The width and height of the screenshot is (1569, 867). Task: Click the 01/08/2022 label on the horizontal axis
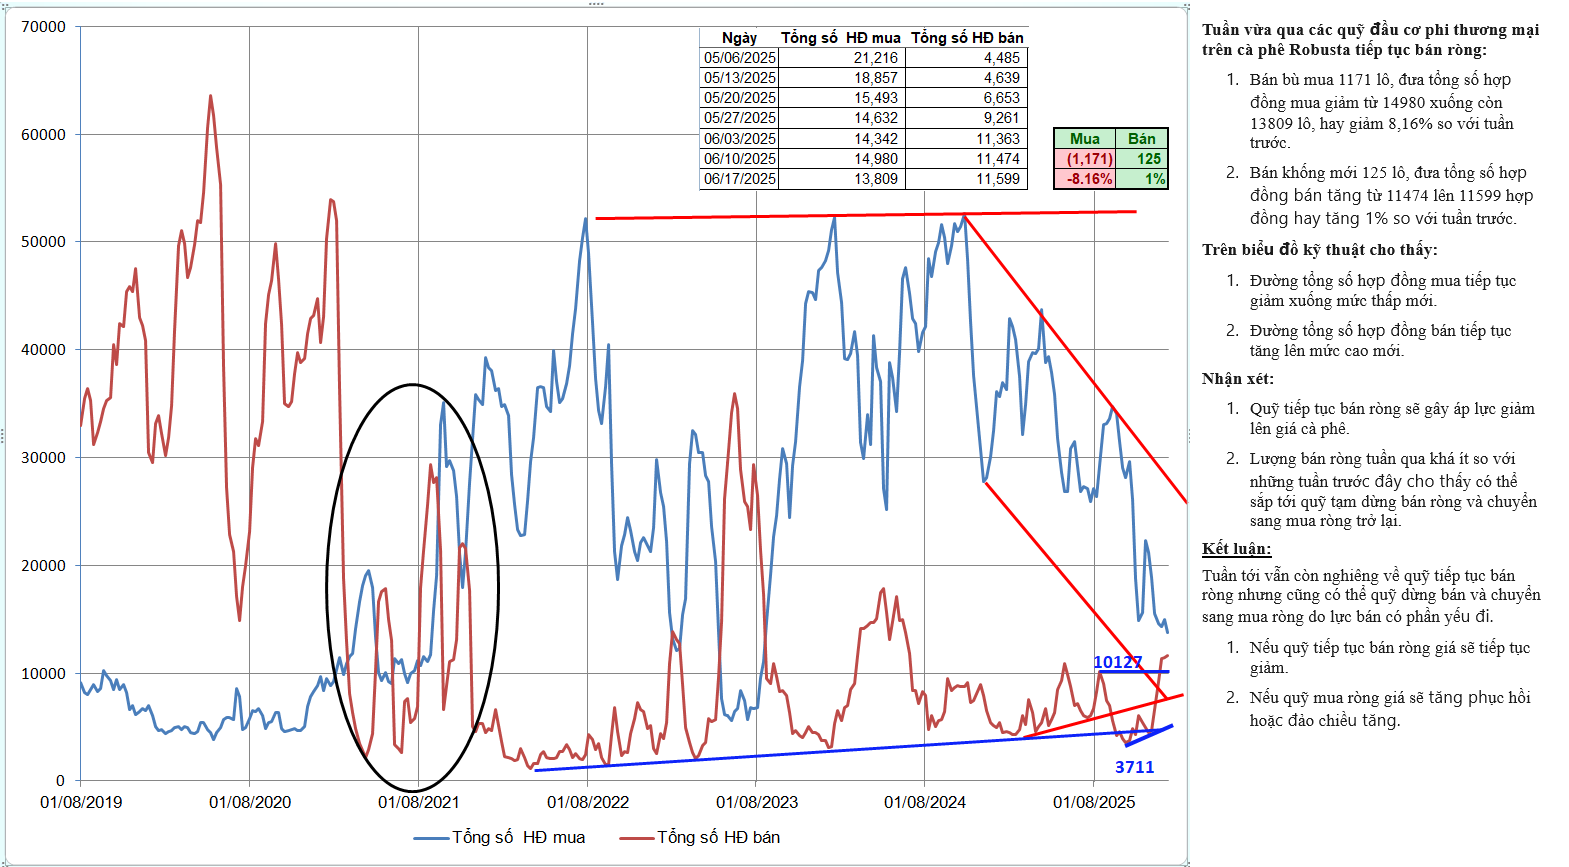pyautogui.click(x=588, y=802)
